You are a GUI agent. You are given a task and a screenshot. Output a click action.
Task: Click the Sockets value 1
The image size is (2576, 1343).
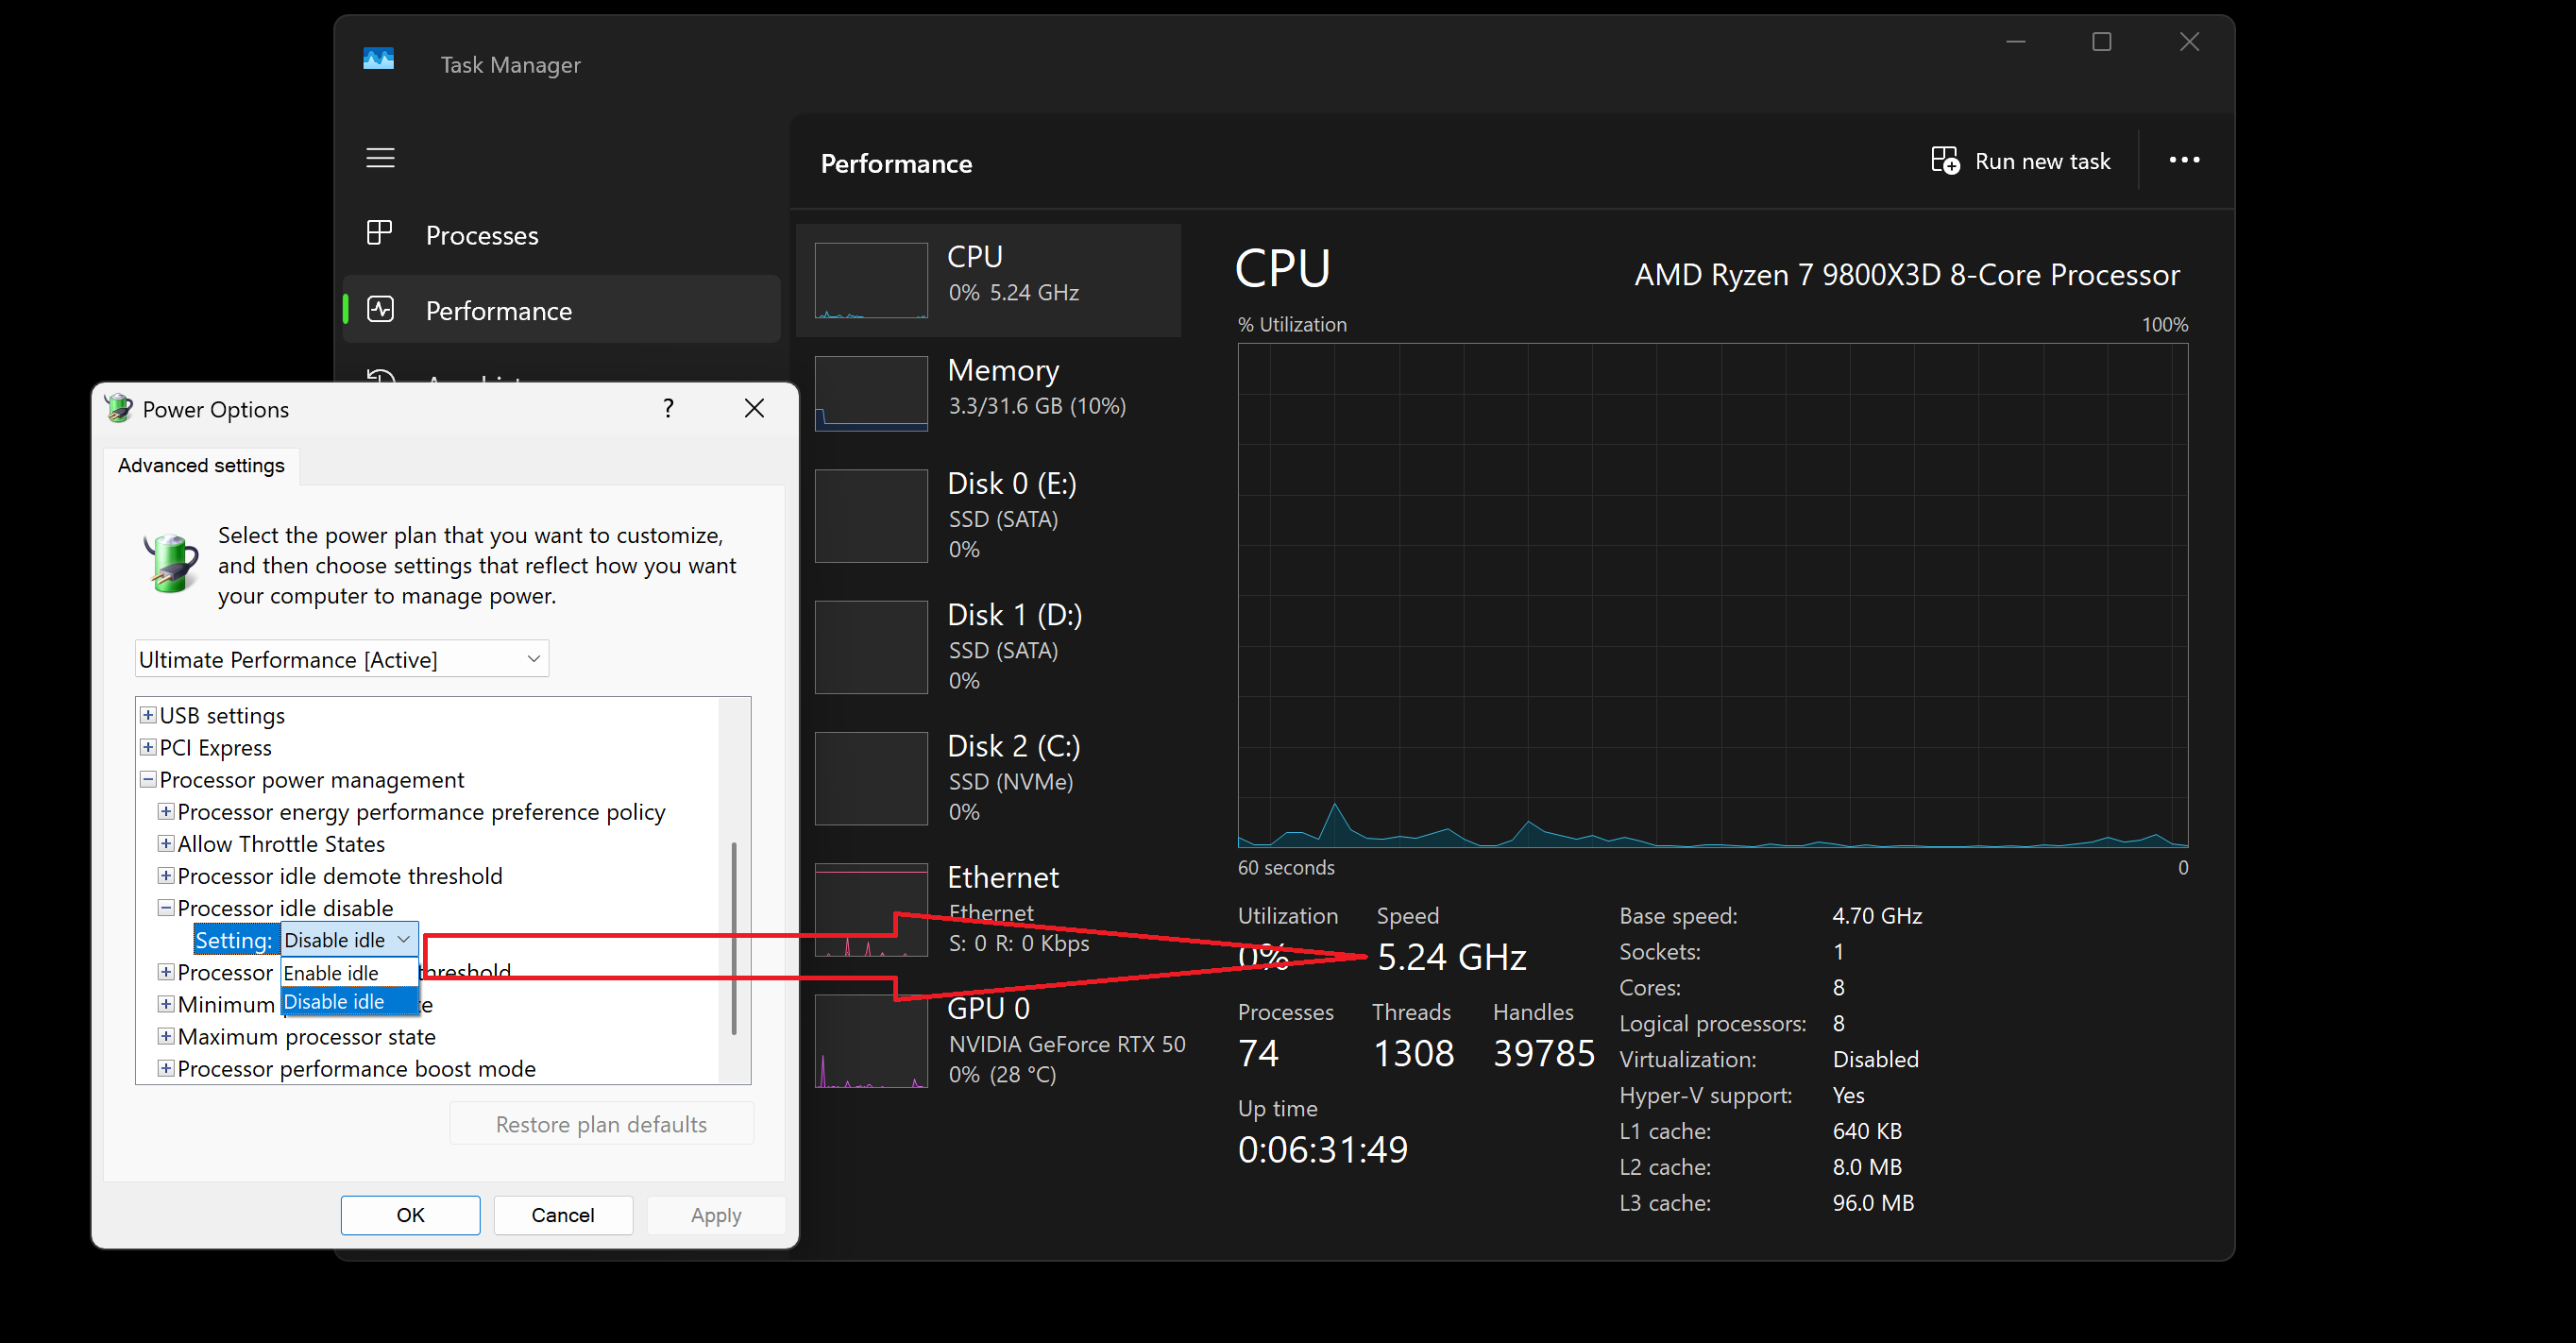pos(1838,952)
